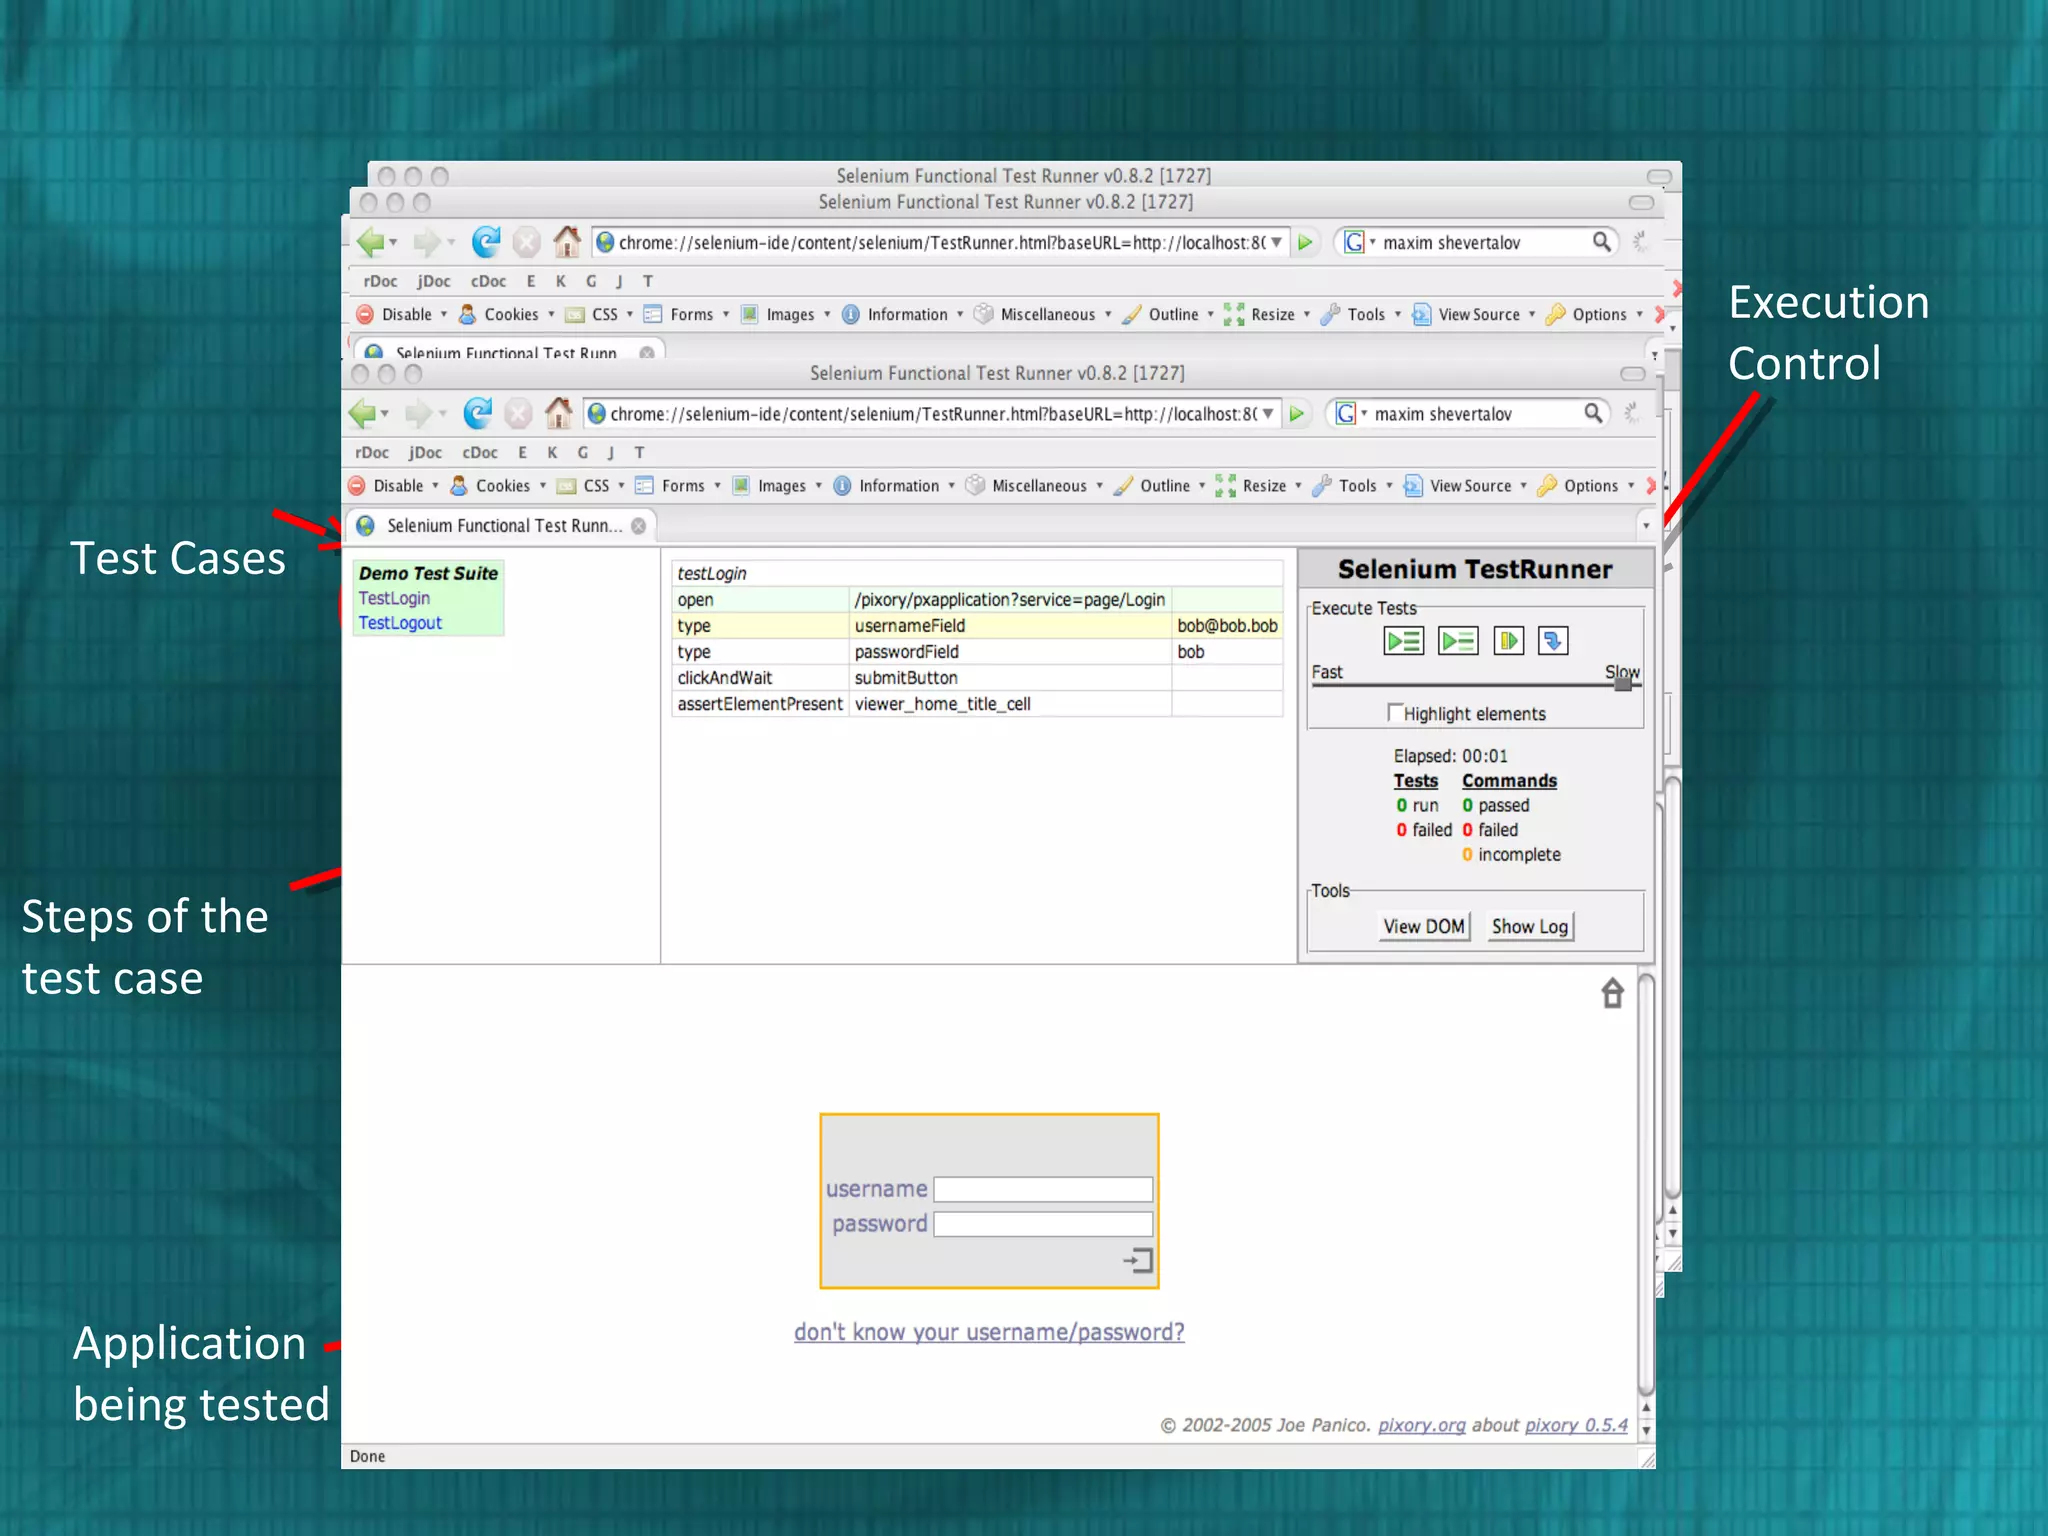
Task: Open the front window's Outline menu
Action: point(1160,486)
